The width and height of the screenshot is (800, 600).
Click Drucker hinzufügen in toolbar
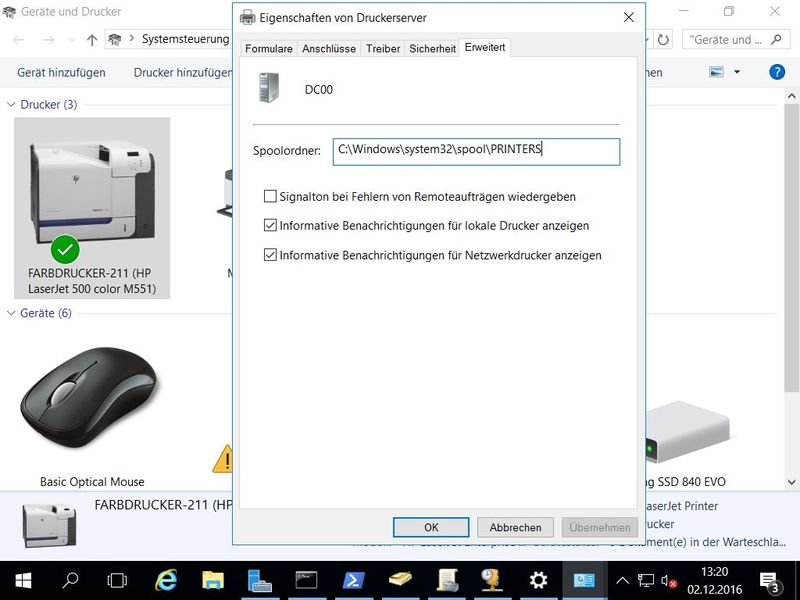(x=182, y=72)
